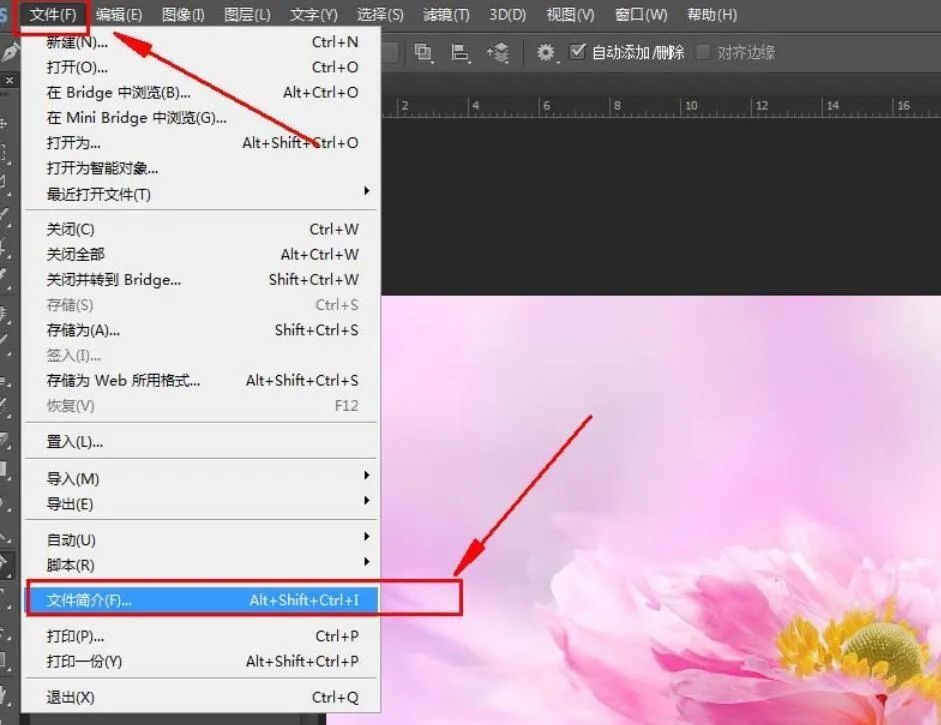Viewport: 941px width, 725px height.
Task: Click the Pen tool preset icon
Action: 10,52
